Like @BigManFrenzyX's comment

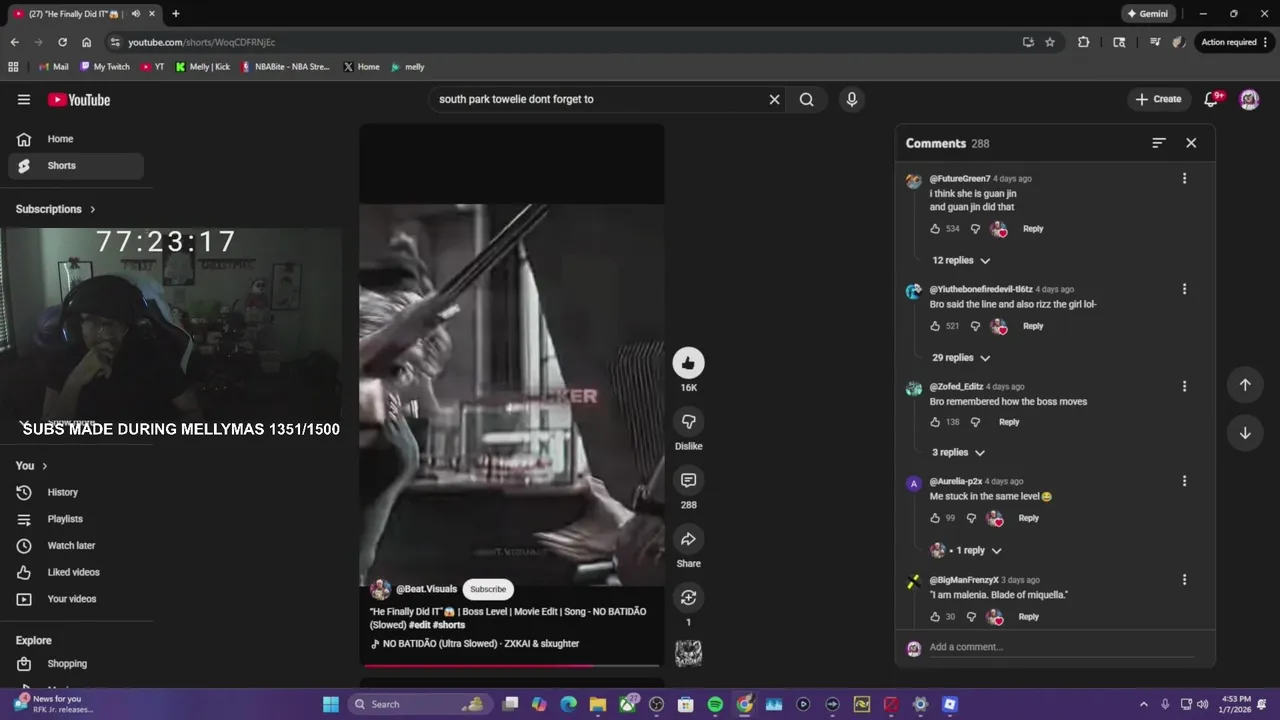(935, 617)
